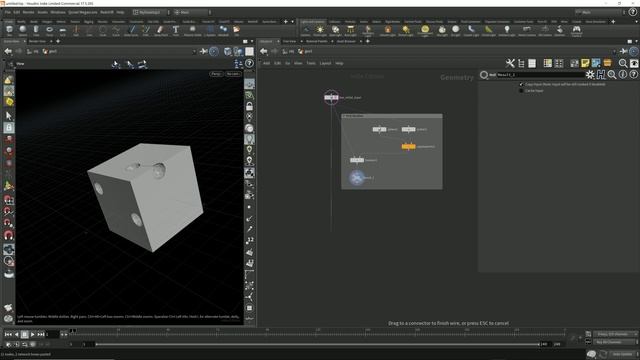Open the Edit menu in main menu bar

point(17,12)
